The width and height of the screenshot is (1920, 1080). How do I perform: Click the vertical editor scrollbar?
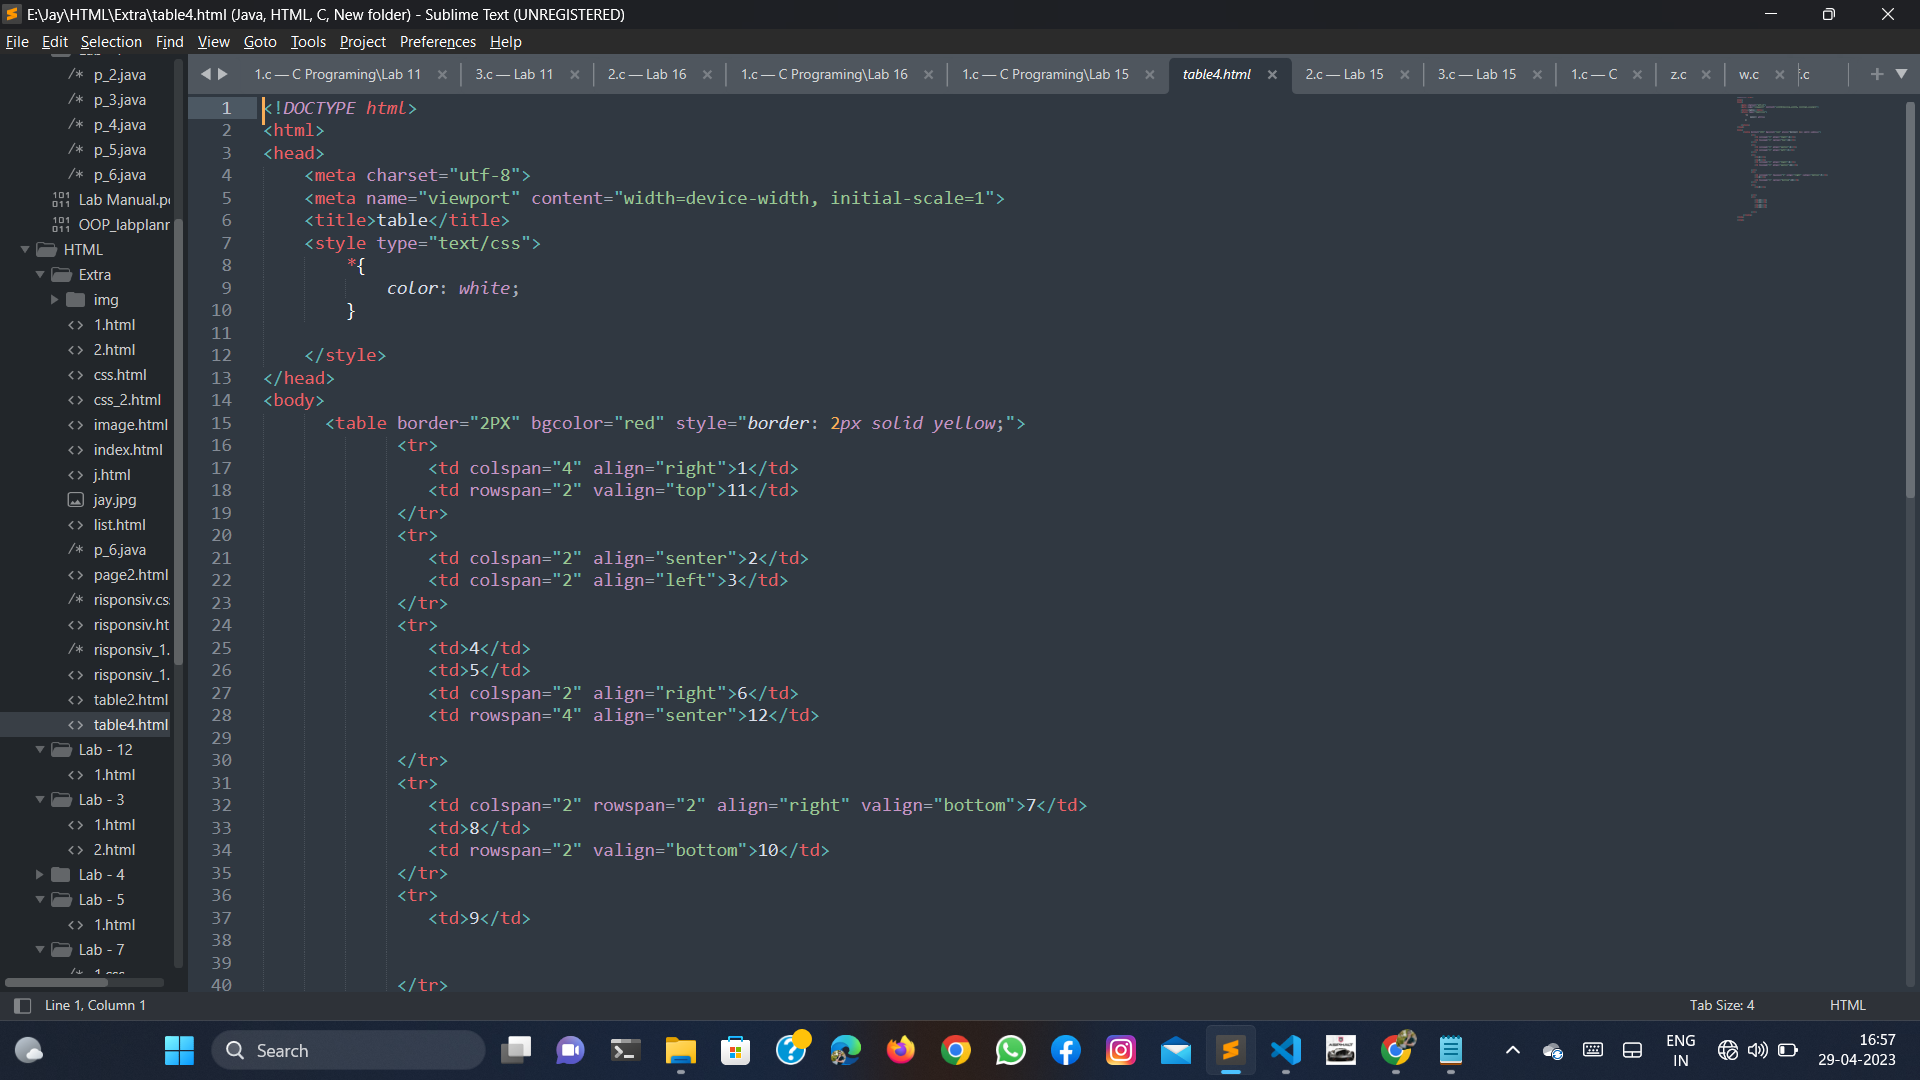[x=1909, y=300]
